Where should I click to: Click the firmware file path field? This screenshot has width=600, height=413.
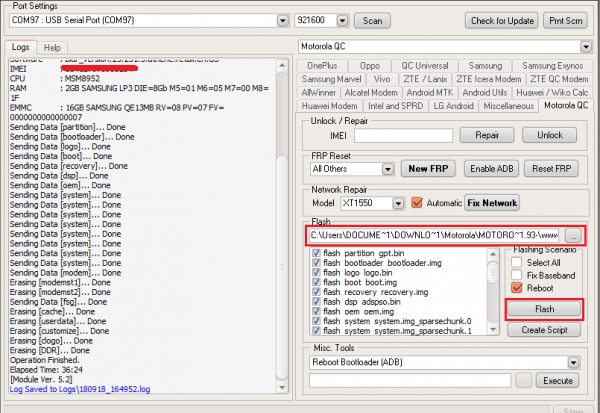pos(435,235)
